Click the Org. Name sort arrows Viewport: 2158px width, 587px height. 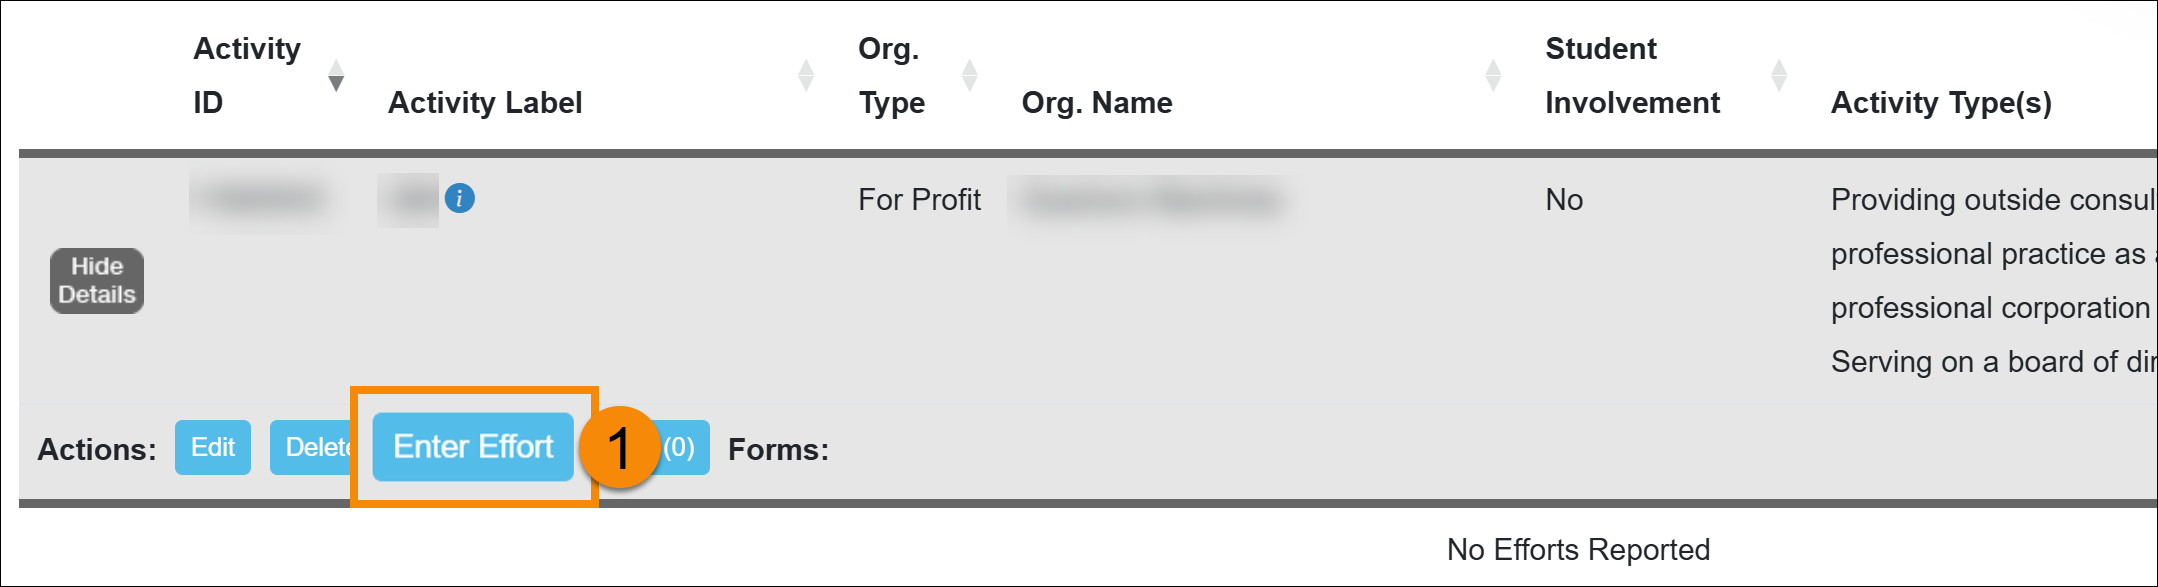pyautogui.click(x=1493, y=75)
